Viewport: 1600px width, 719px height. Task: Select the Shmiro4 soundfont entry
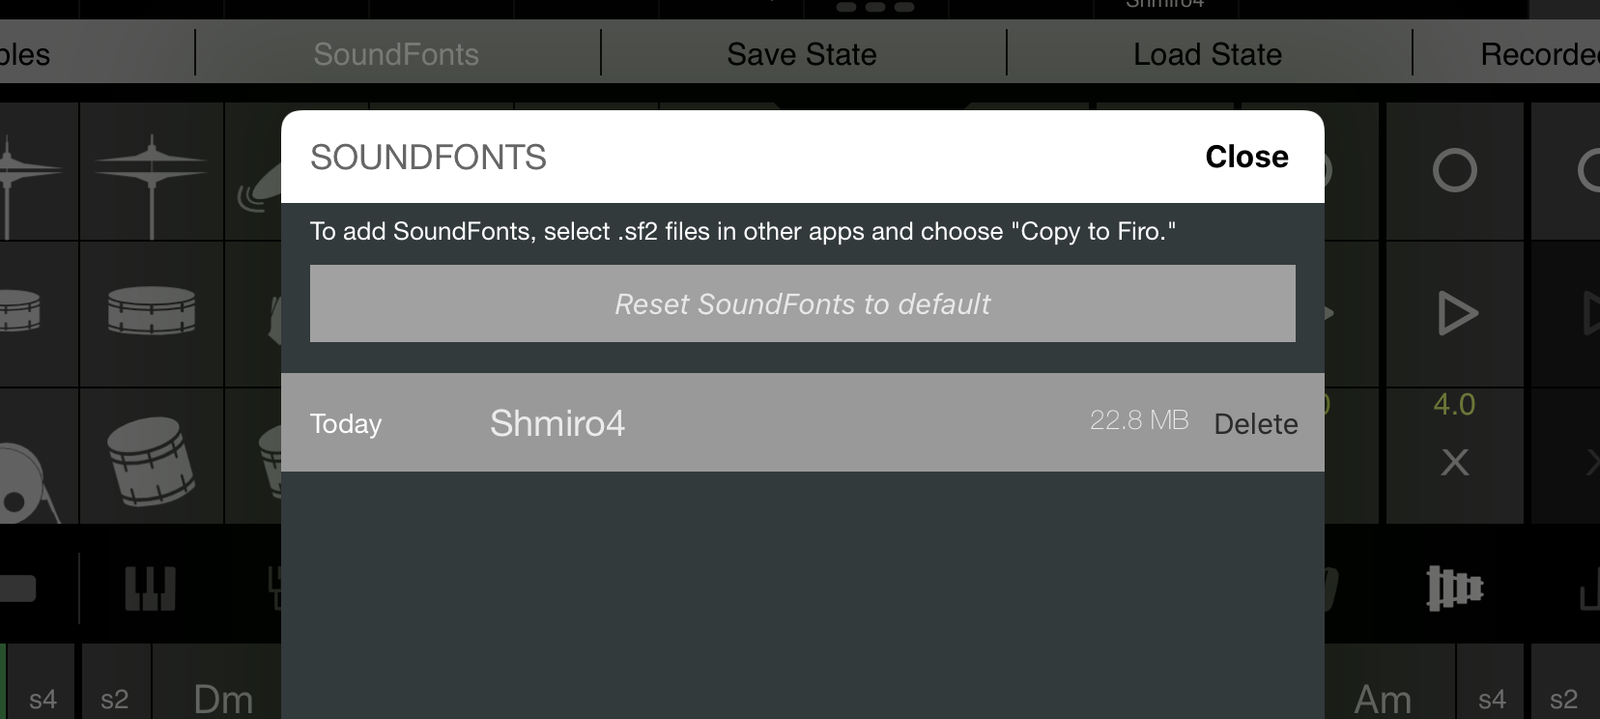(802, 422)
